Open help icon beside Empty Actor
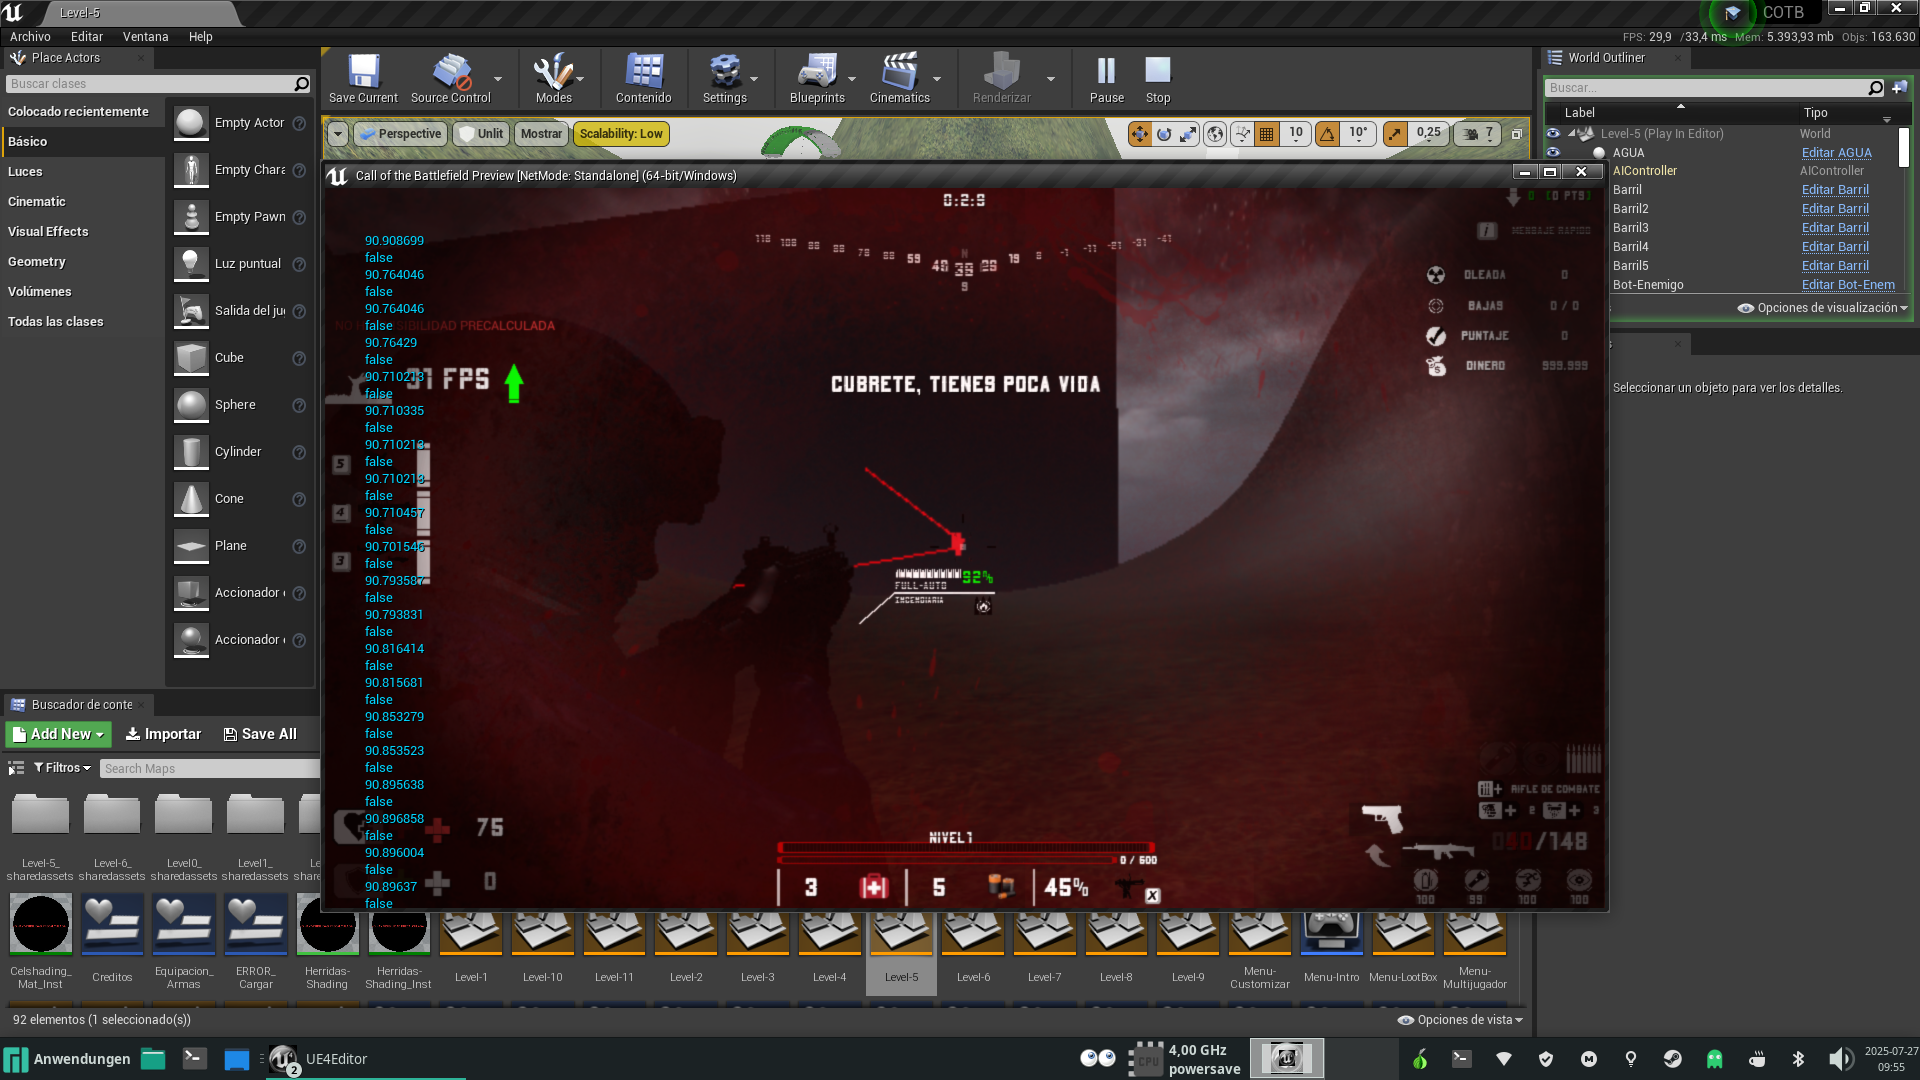Image resolution: width=1920 pixels, height=1080 pixels. 299,124
